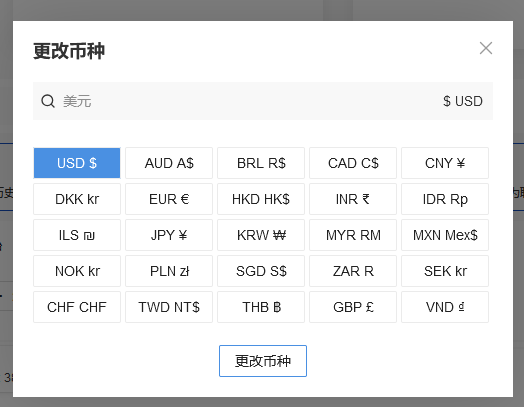Pick VND ₫ currency option
Screen dimensions: 524x407
point(445,307)
